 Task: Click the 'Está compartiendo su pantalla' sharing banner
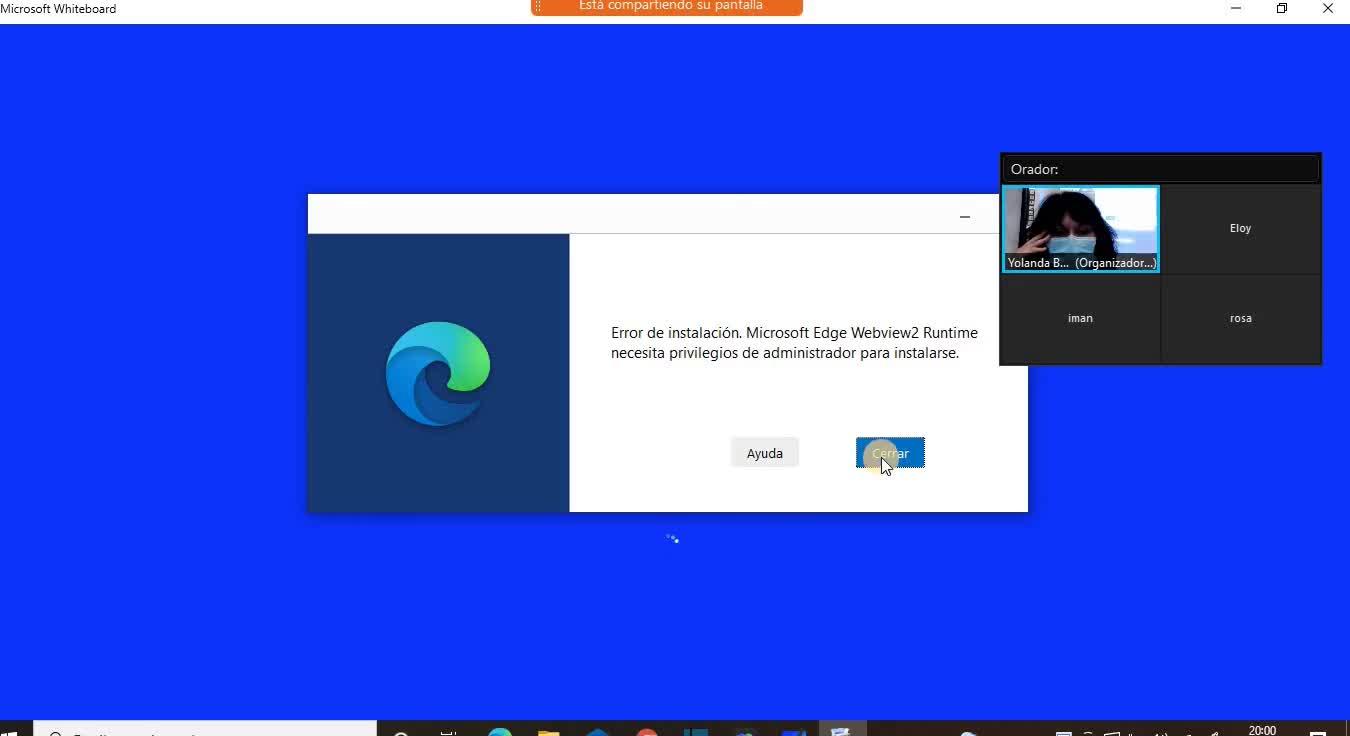pos(667,7)
